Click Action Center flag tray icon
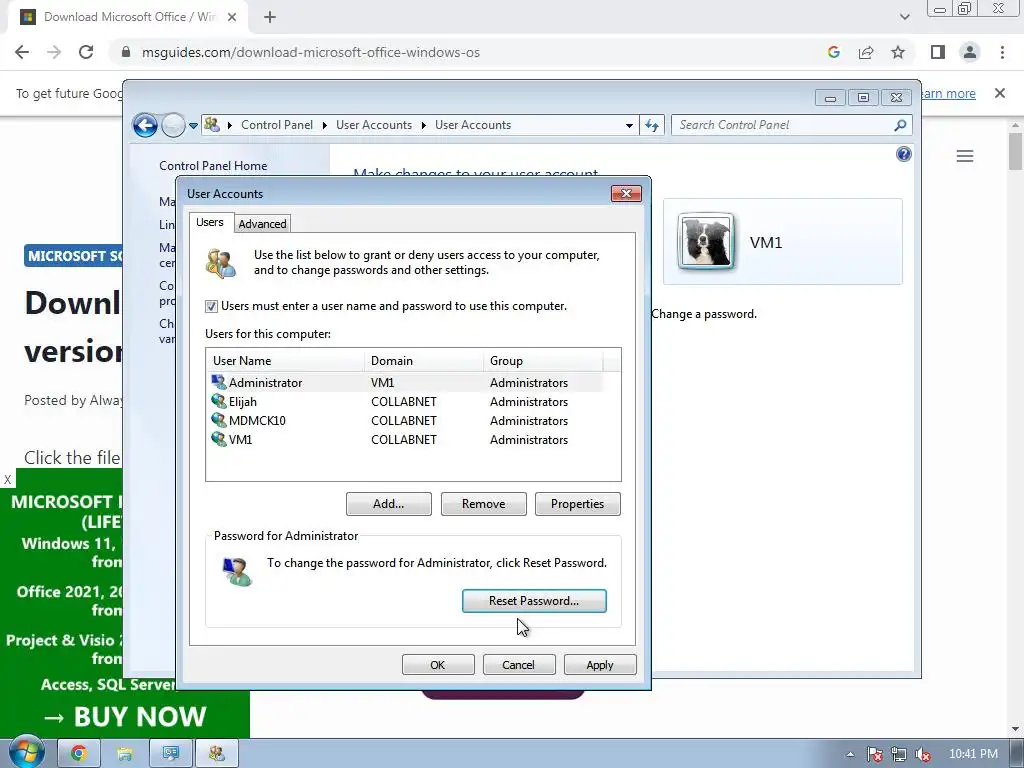 point(874,754)
